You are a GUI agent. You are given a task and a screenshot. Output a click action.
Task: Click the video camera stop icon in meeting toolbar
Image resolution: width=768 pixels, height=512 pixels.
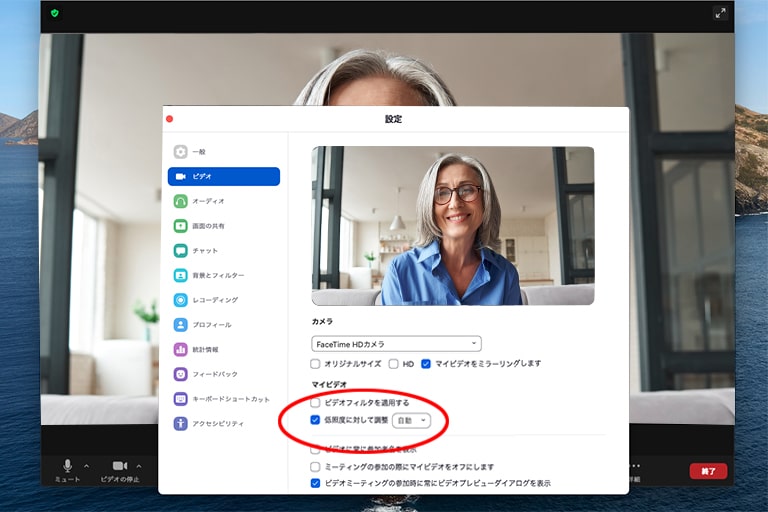coord(120,465)
